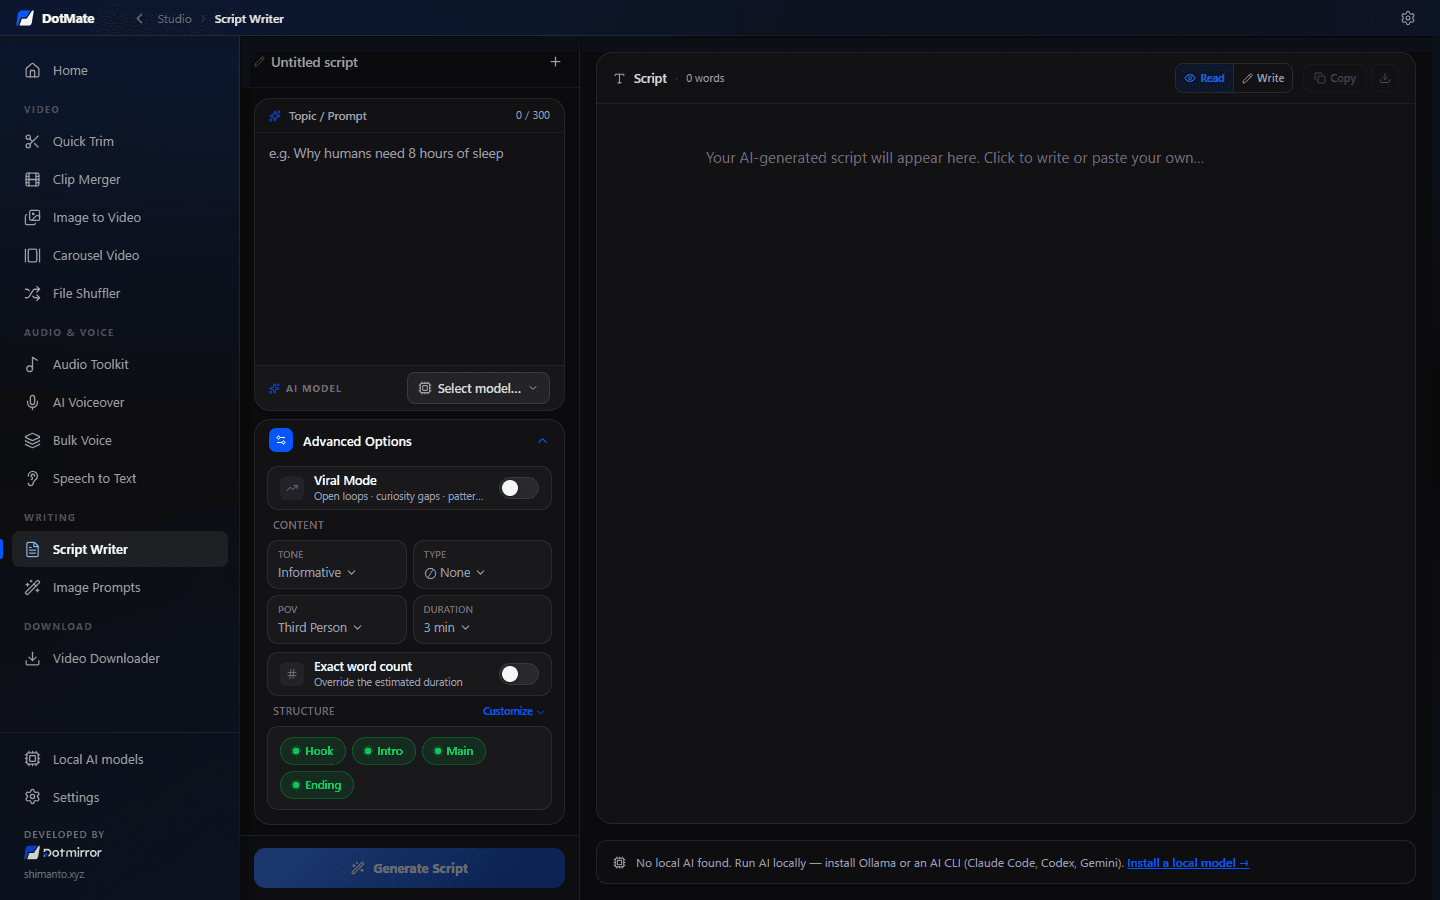This screenshot has height=900, width=1440.
Task: Open the Select model dropdown
Action: click(x=478, y=388)
